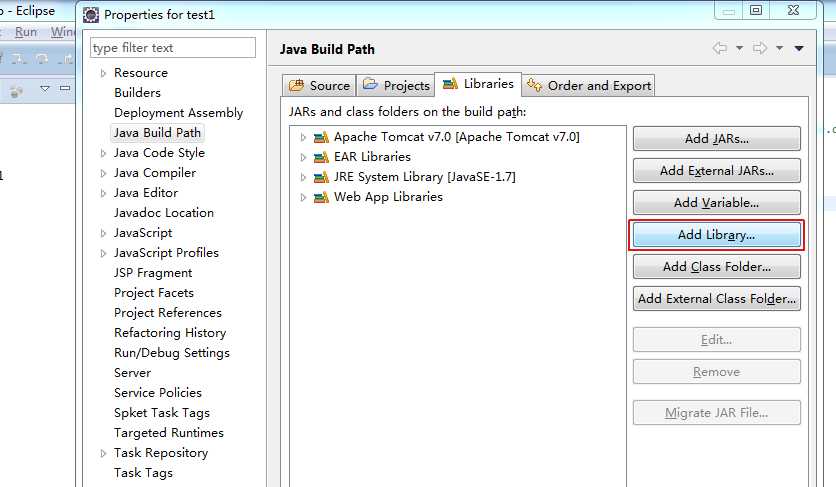Select Javadoc Location in the tree
This screenshot has width=836, height=487.
tap(164, 213)
